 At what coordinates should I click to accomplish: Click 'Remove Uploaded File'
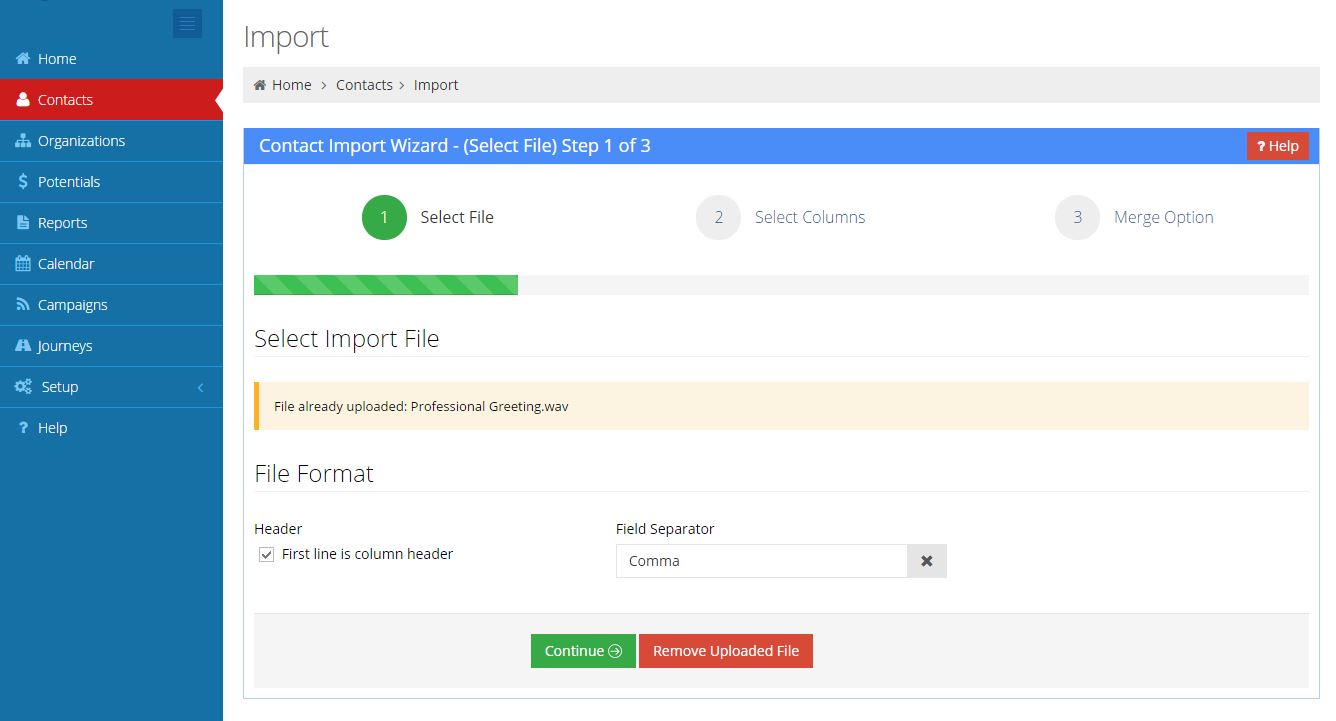point(726,650)
